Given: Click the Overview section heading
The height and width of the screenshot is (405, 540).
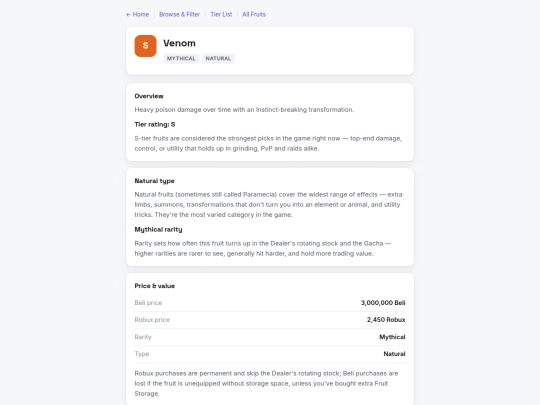Looking at the screenshot, I should (149, 96).
